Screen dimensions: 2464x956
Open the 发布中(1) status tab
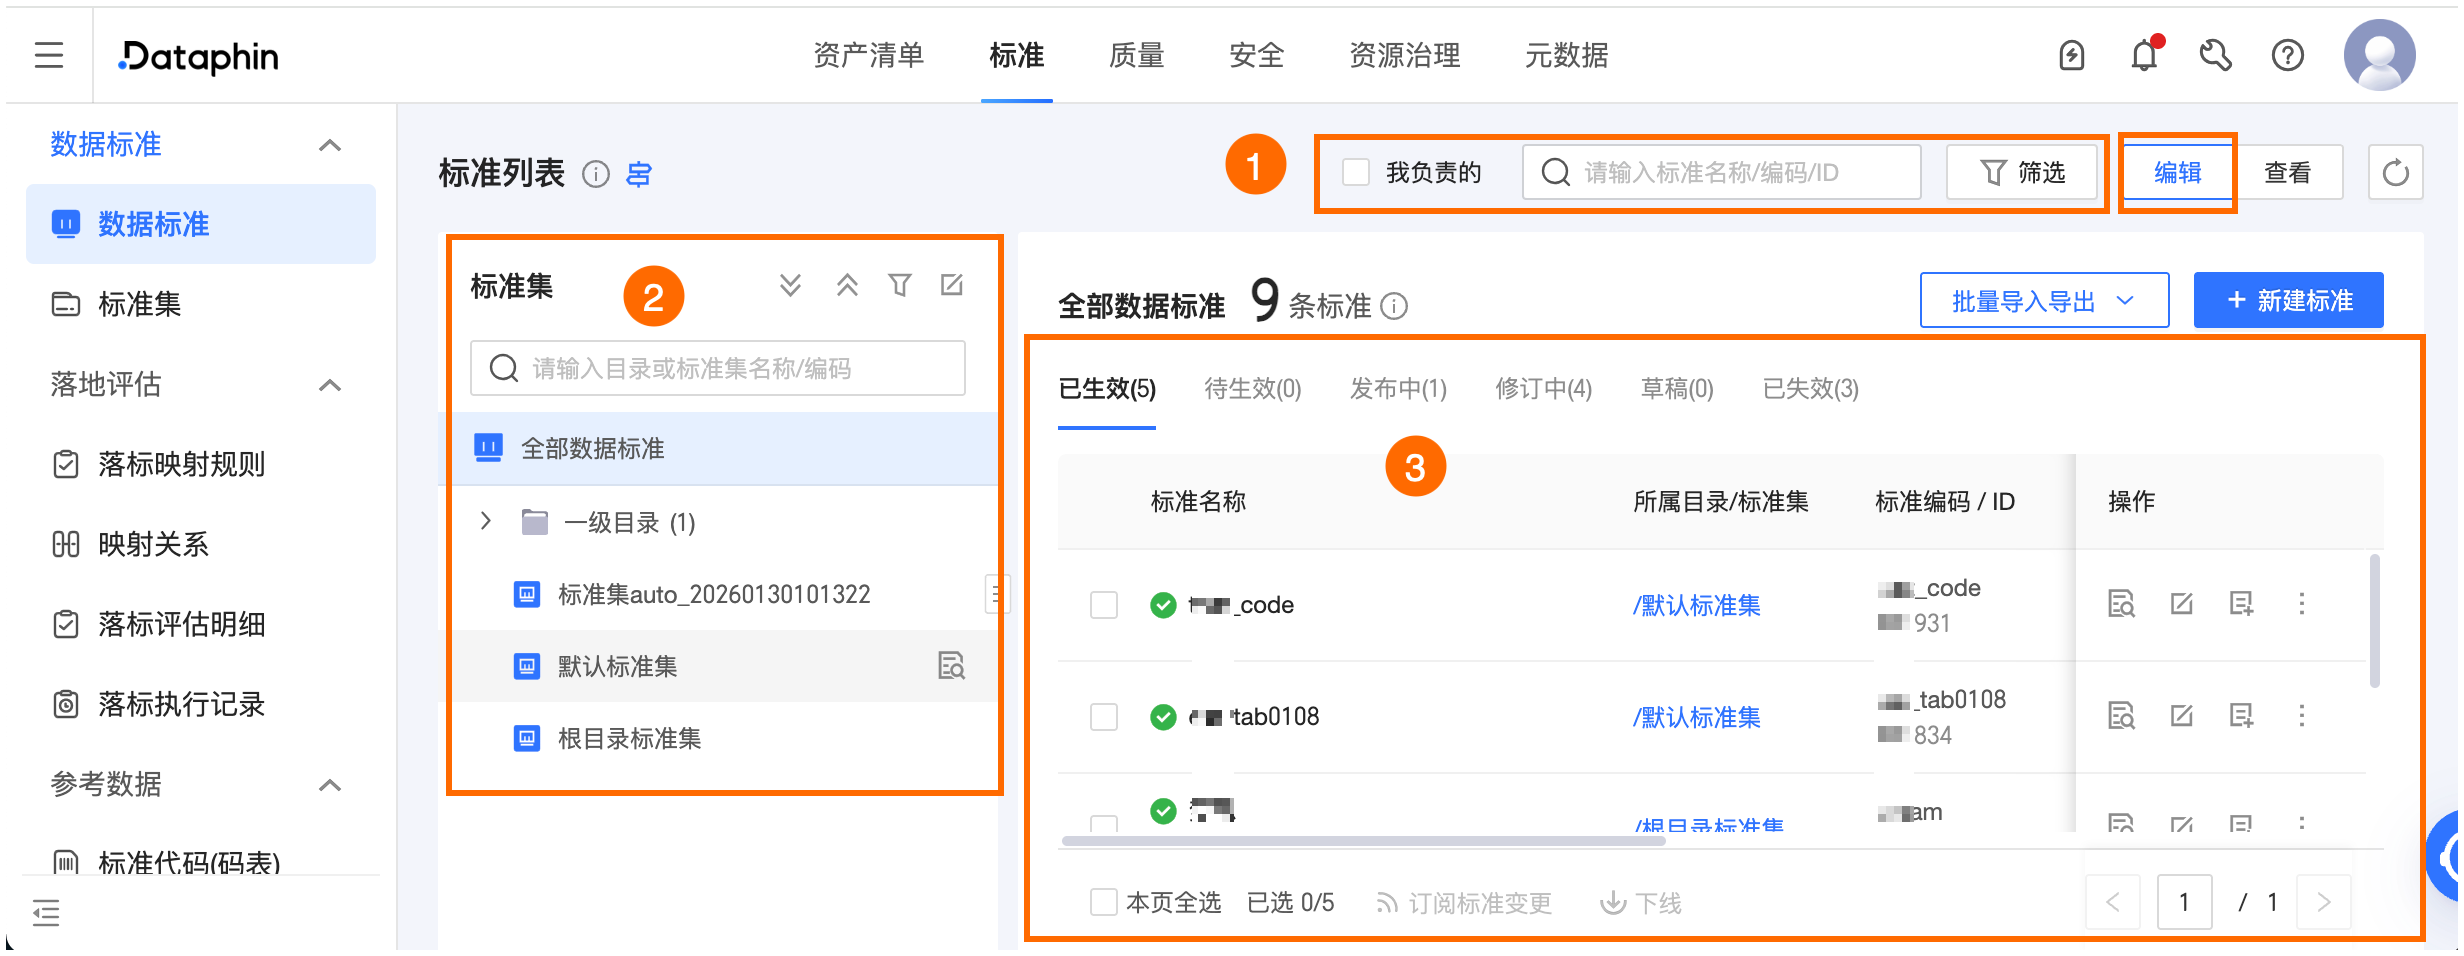pos(1398,389)
